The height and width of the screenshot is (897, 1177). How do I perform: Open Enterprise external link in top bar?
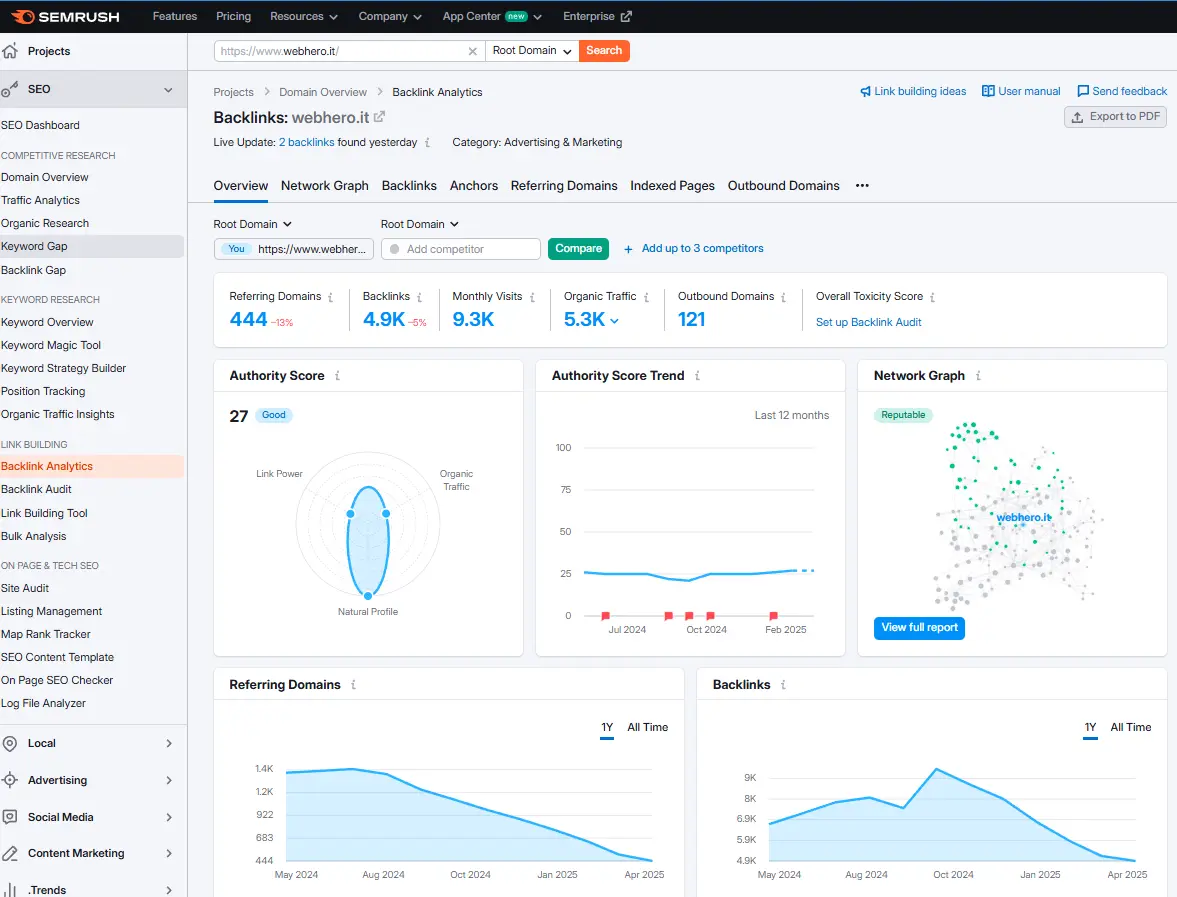[597, 17]
